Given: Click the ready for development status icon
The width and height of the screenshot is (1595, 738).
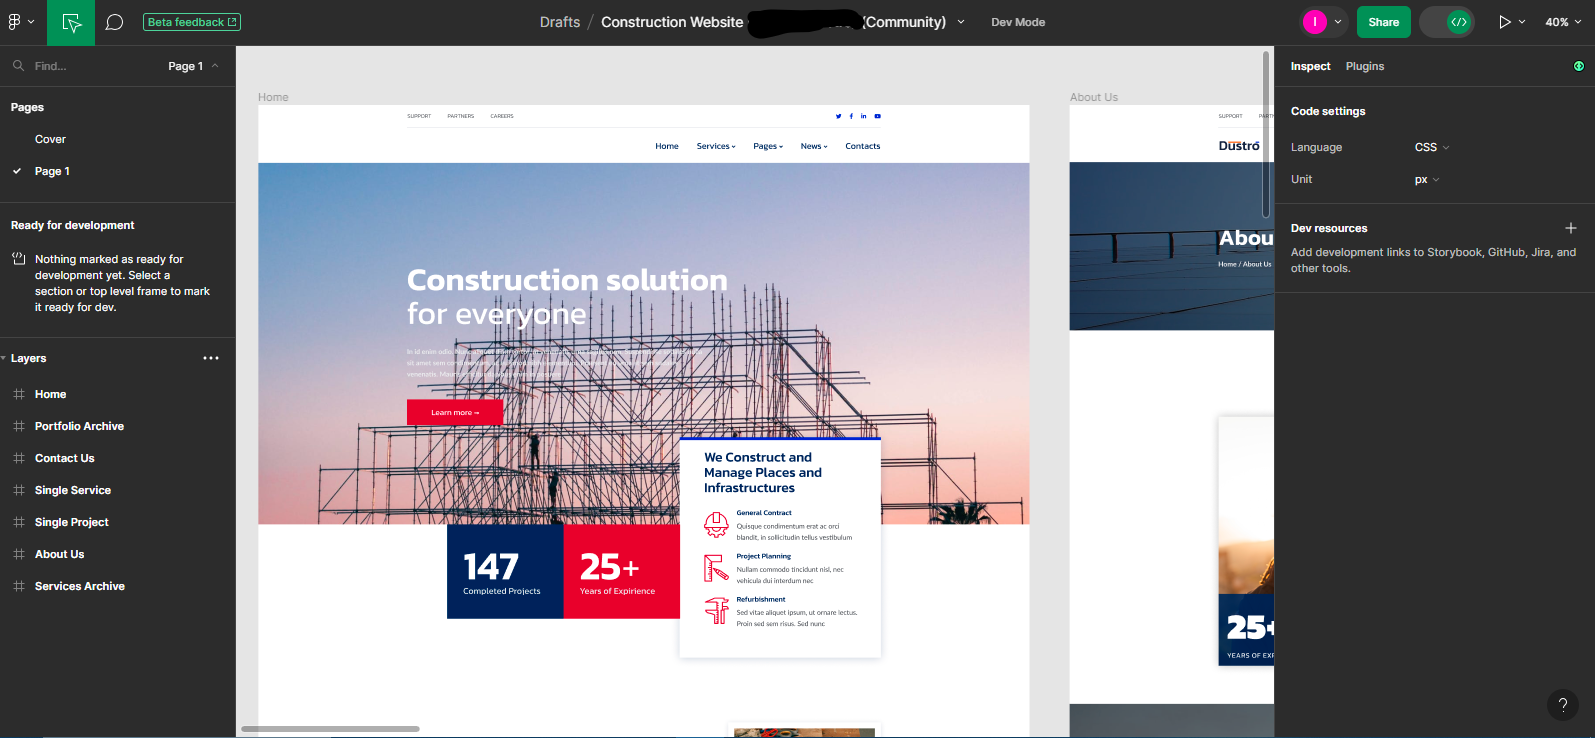Looking at the screenshot, I should [x=18, y=259].
